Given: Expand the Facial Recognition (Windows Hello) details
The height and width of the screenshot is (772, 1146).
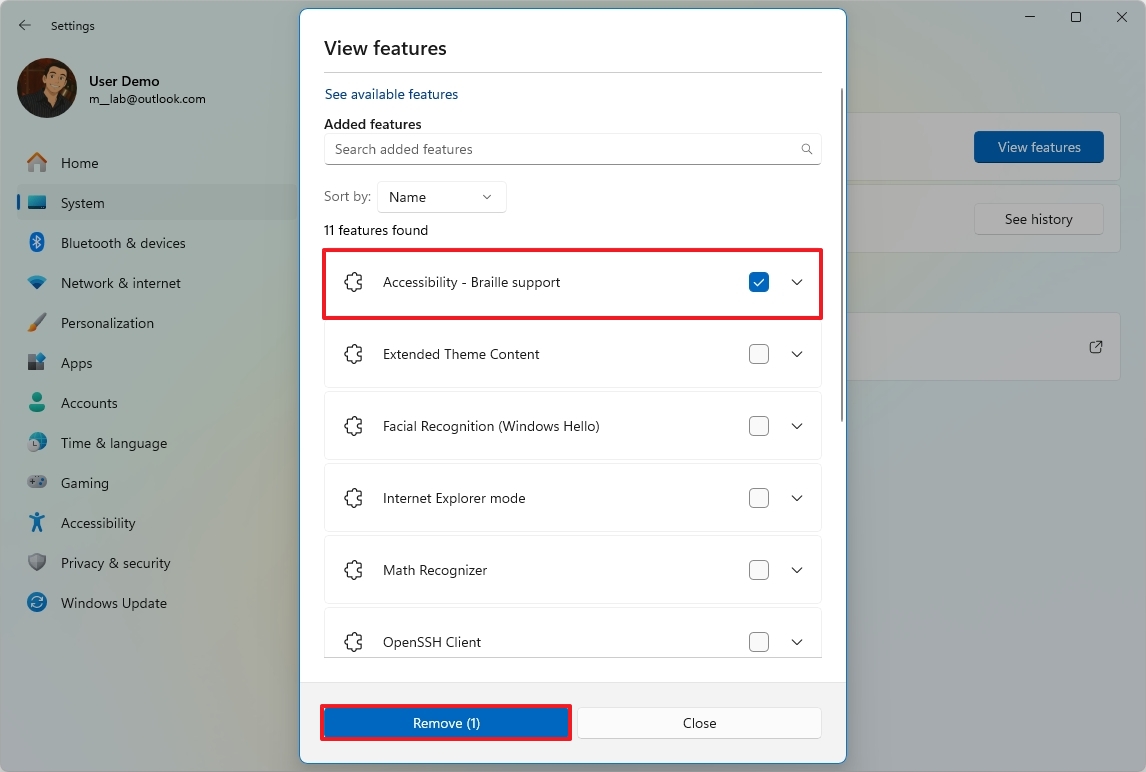Looking at the screenshot, I should [x=797, y=426].
